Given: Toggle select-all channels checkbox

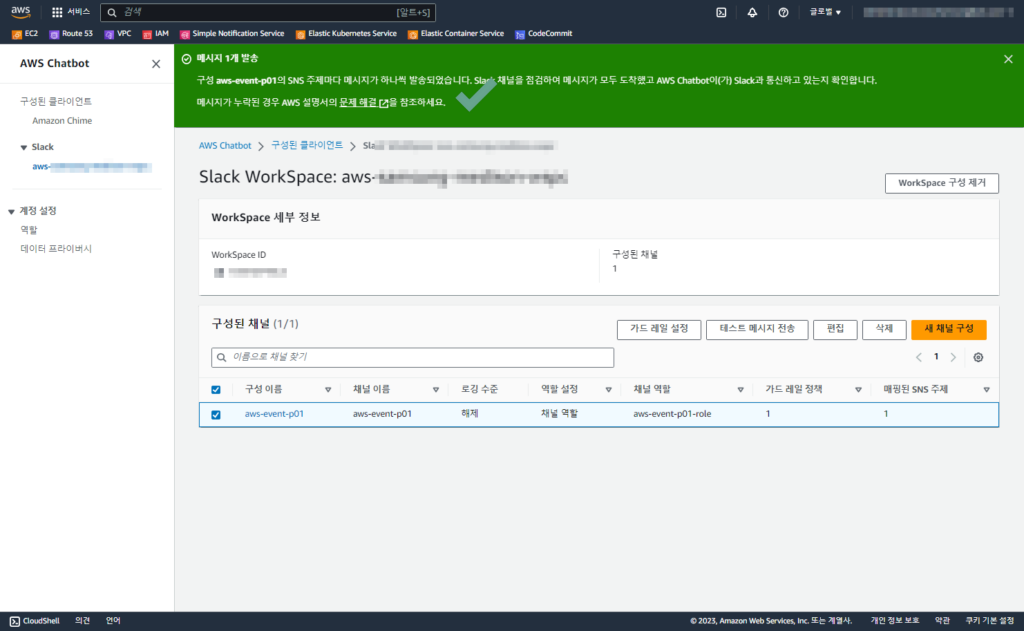Looking at the screenshot, I should tap(216, 390).
